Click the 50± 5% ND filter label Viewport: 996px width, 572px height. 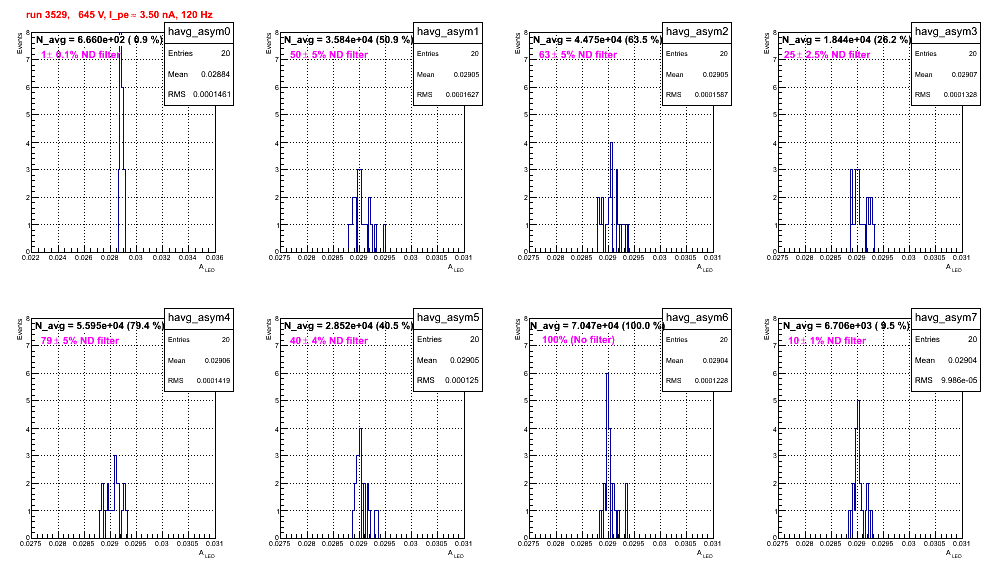click(x=329, y=55)
